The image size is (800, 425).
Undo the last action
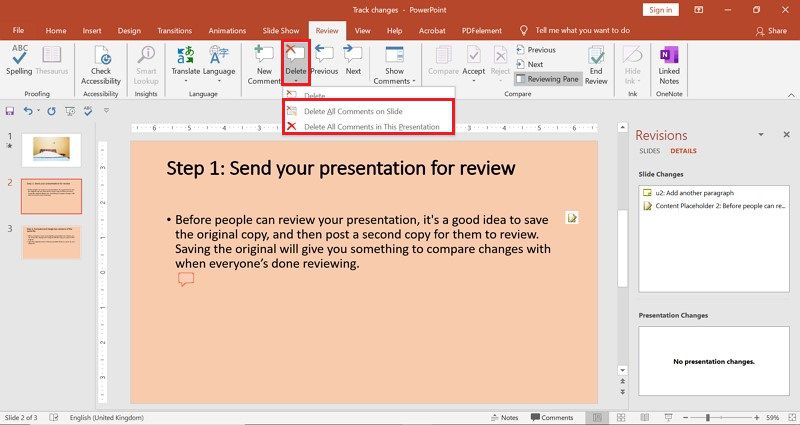28,111
